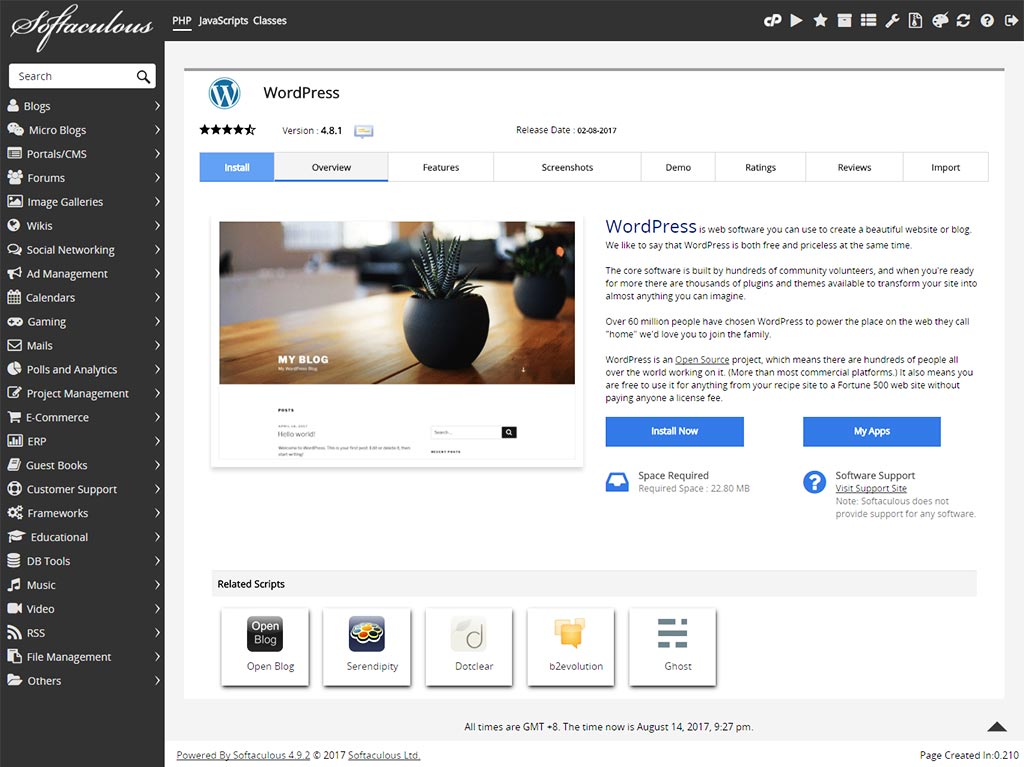Expand the Ad Management category
The height and width of the screenshot is (767, 1024).
(82, 274)
